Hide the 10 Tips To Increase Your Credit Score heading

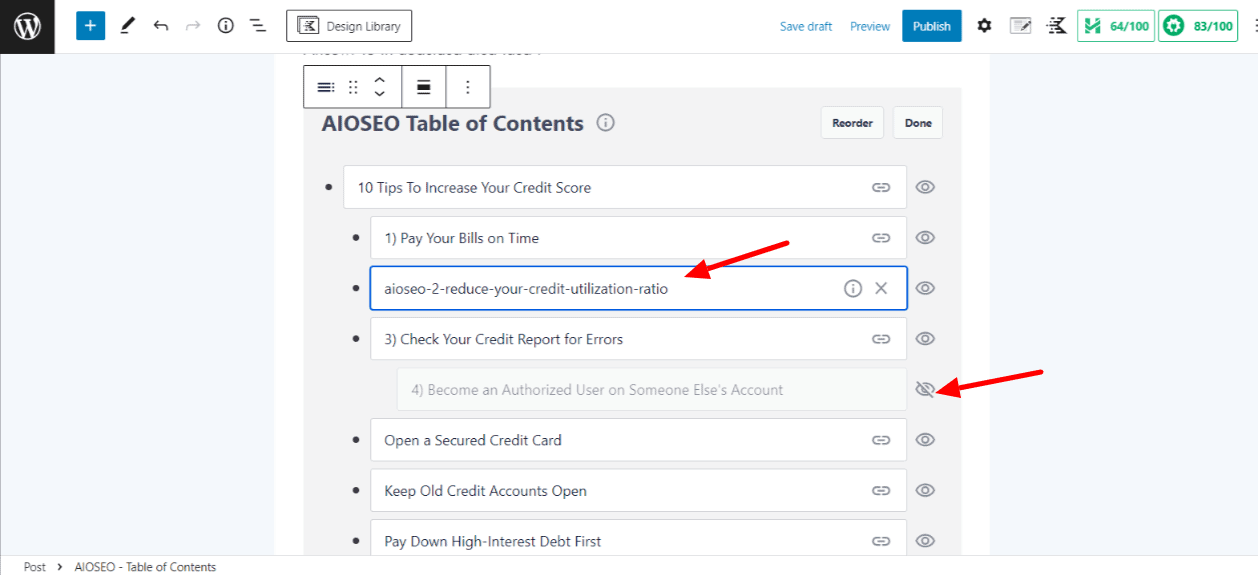(x=925, y=187)
